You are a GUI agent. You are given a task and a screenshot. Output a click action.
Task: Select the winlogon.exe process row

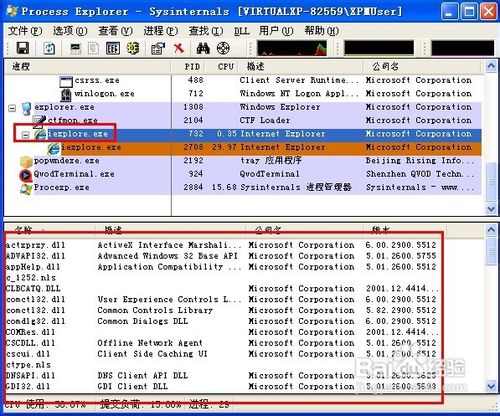point(243,94)
